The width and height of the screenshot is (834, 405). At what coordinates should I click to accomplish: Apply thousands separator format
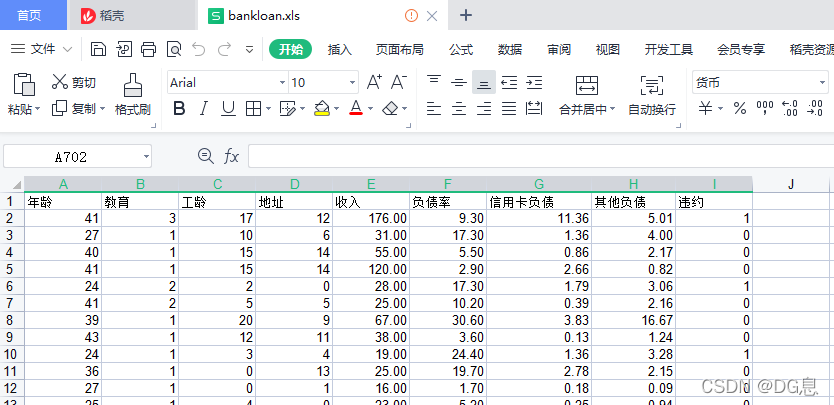click(x=765, y=109)
